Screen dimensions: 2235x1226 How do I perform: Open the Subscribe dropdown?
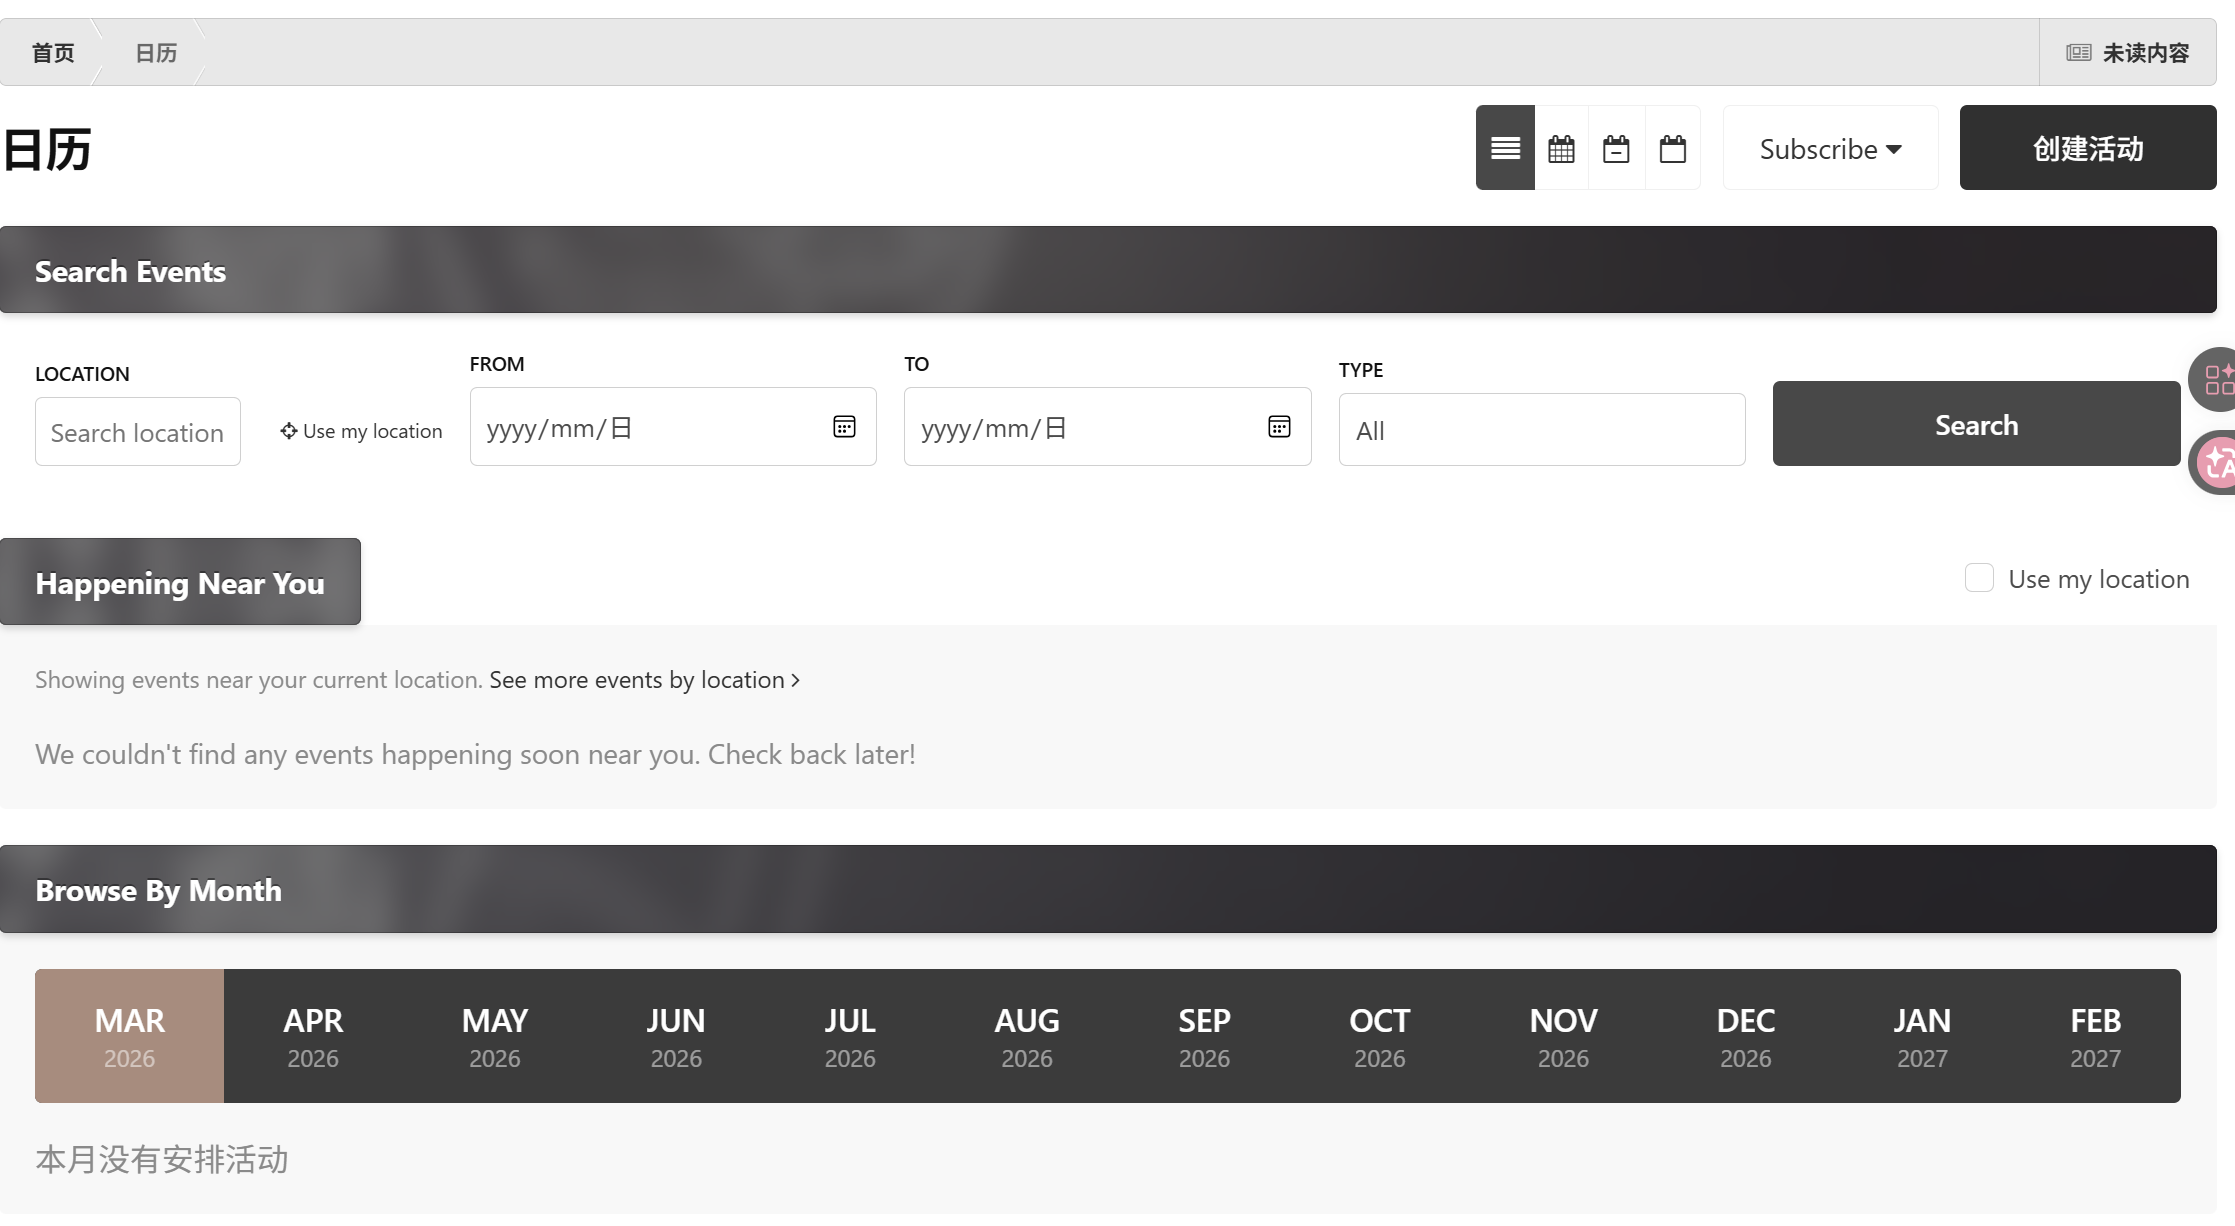(1830, 148)
